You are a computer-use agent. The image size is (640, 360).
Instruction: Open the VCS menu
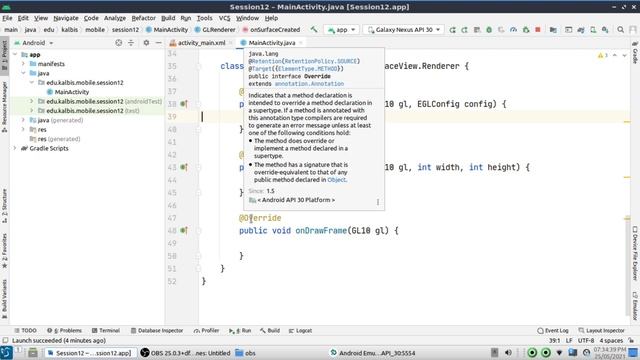(x=224, y=18)
